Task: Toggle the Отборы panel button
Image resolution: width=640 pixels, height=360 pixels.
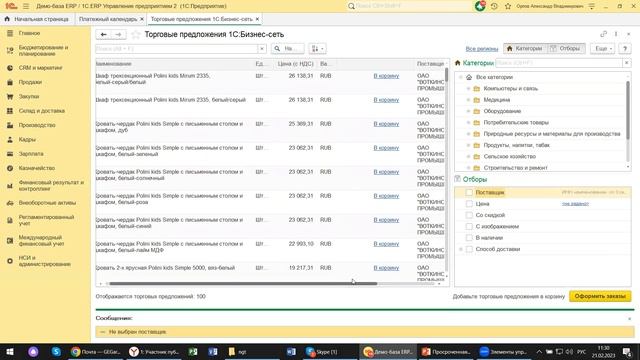Action: pyautogui.click(x=565, y=49)
